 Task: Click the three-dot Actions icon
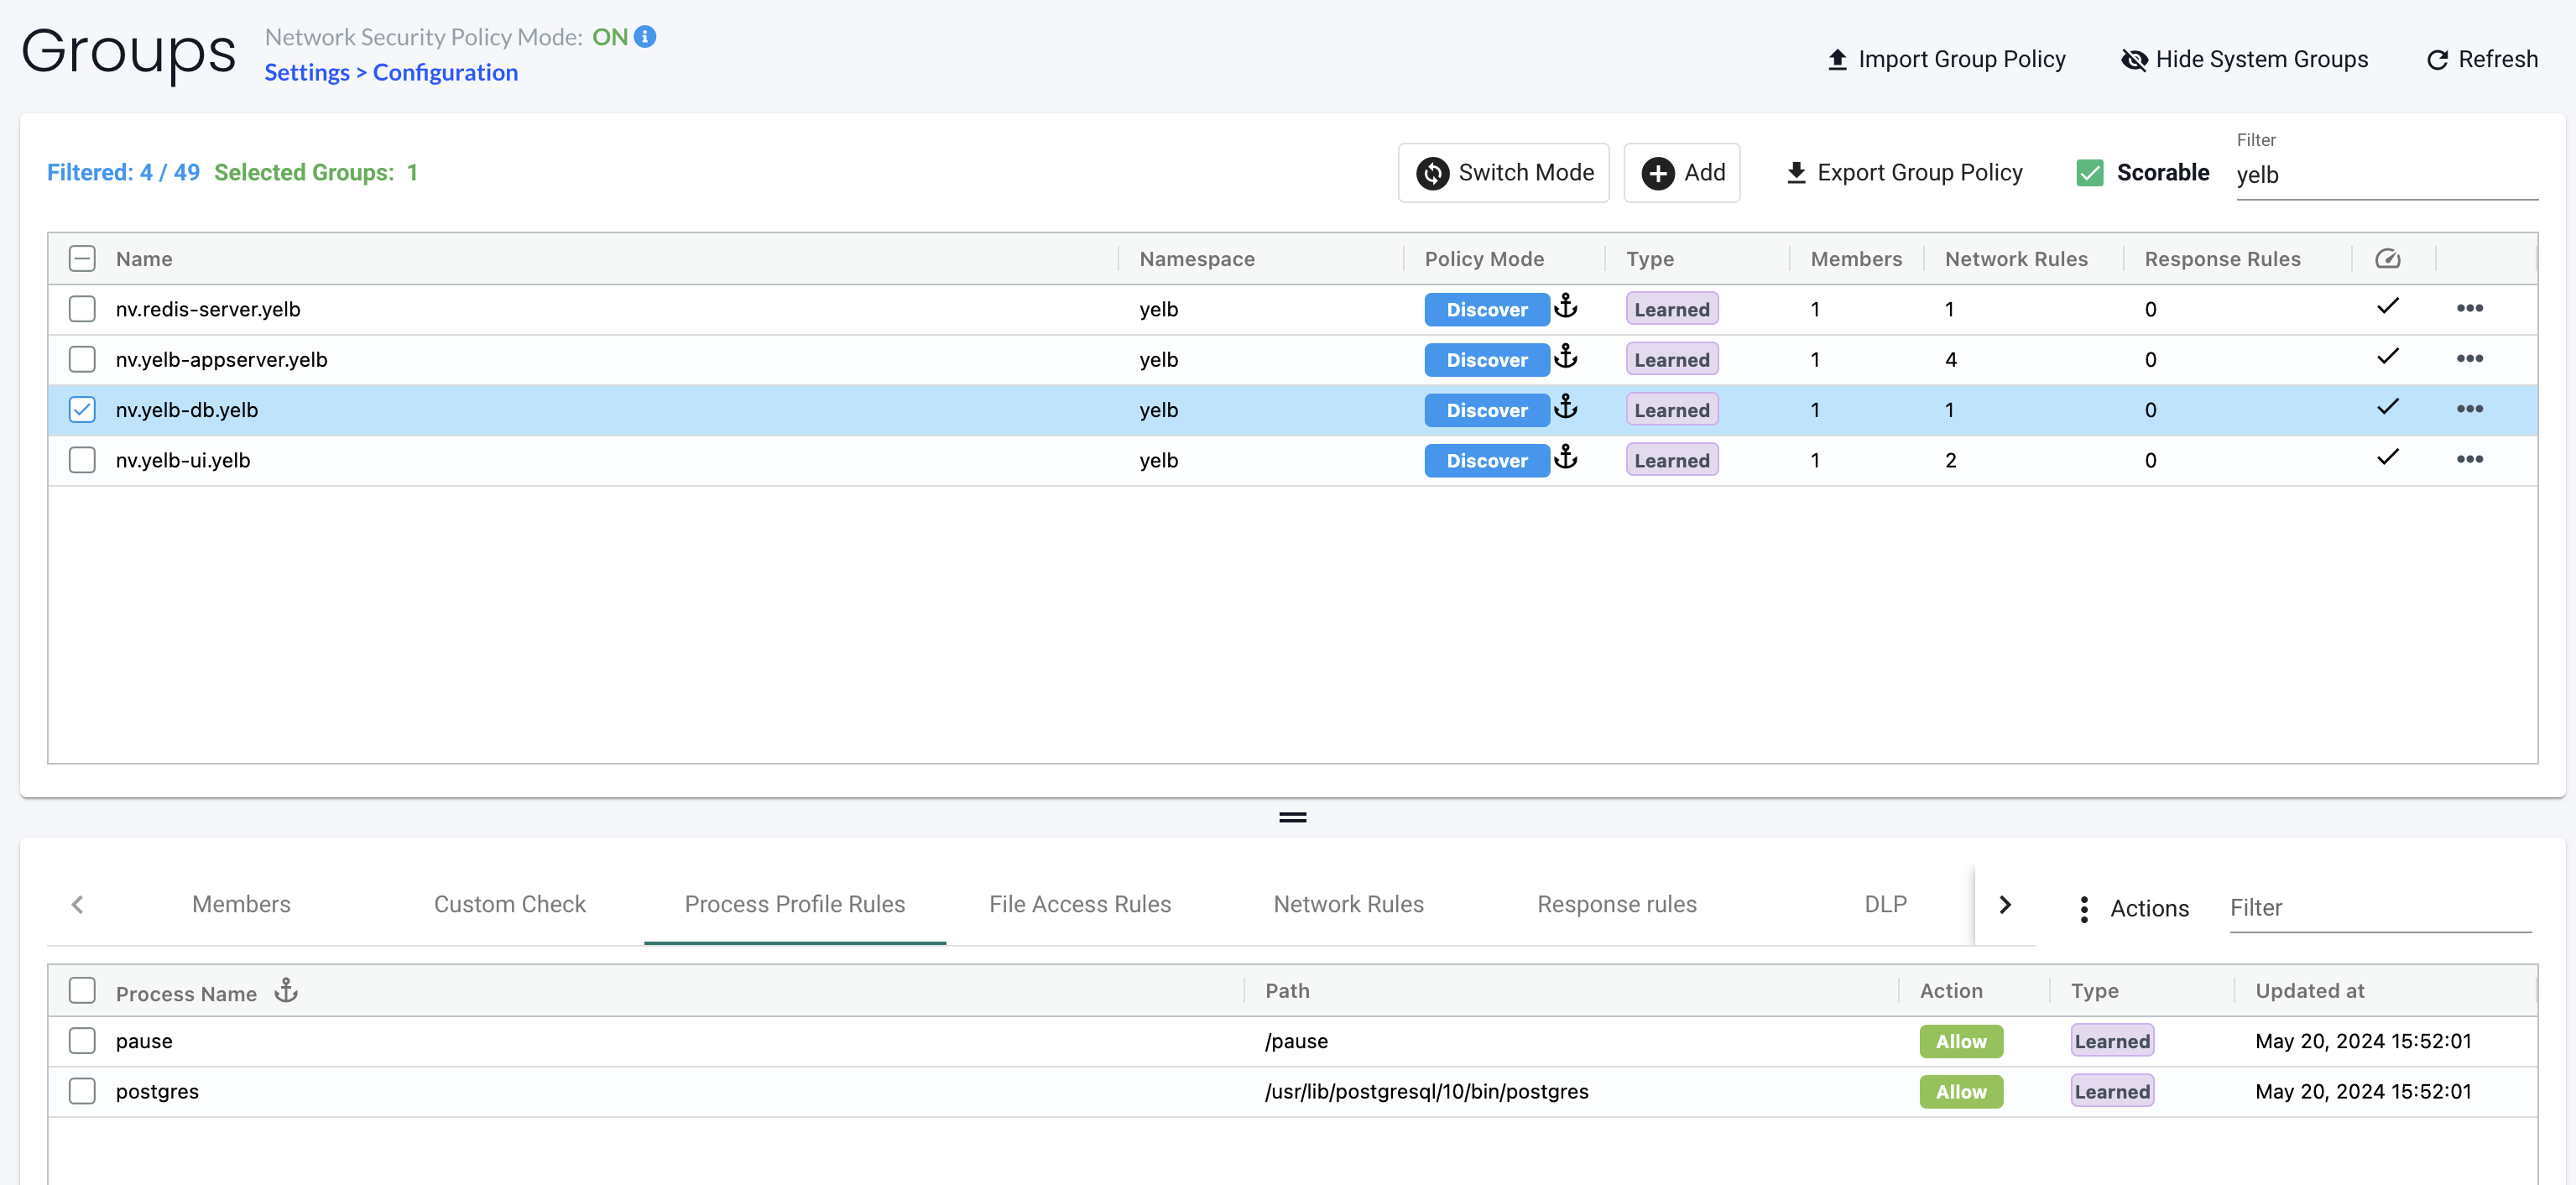(x=2084, y=908)
